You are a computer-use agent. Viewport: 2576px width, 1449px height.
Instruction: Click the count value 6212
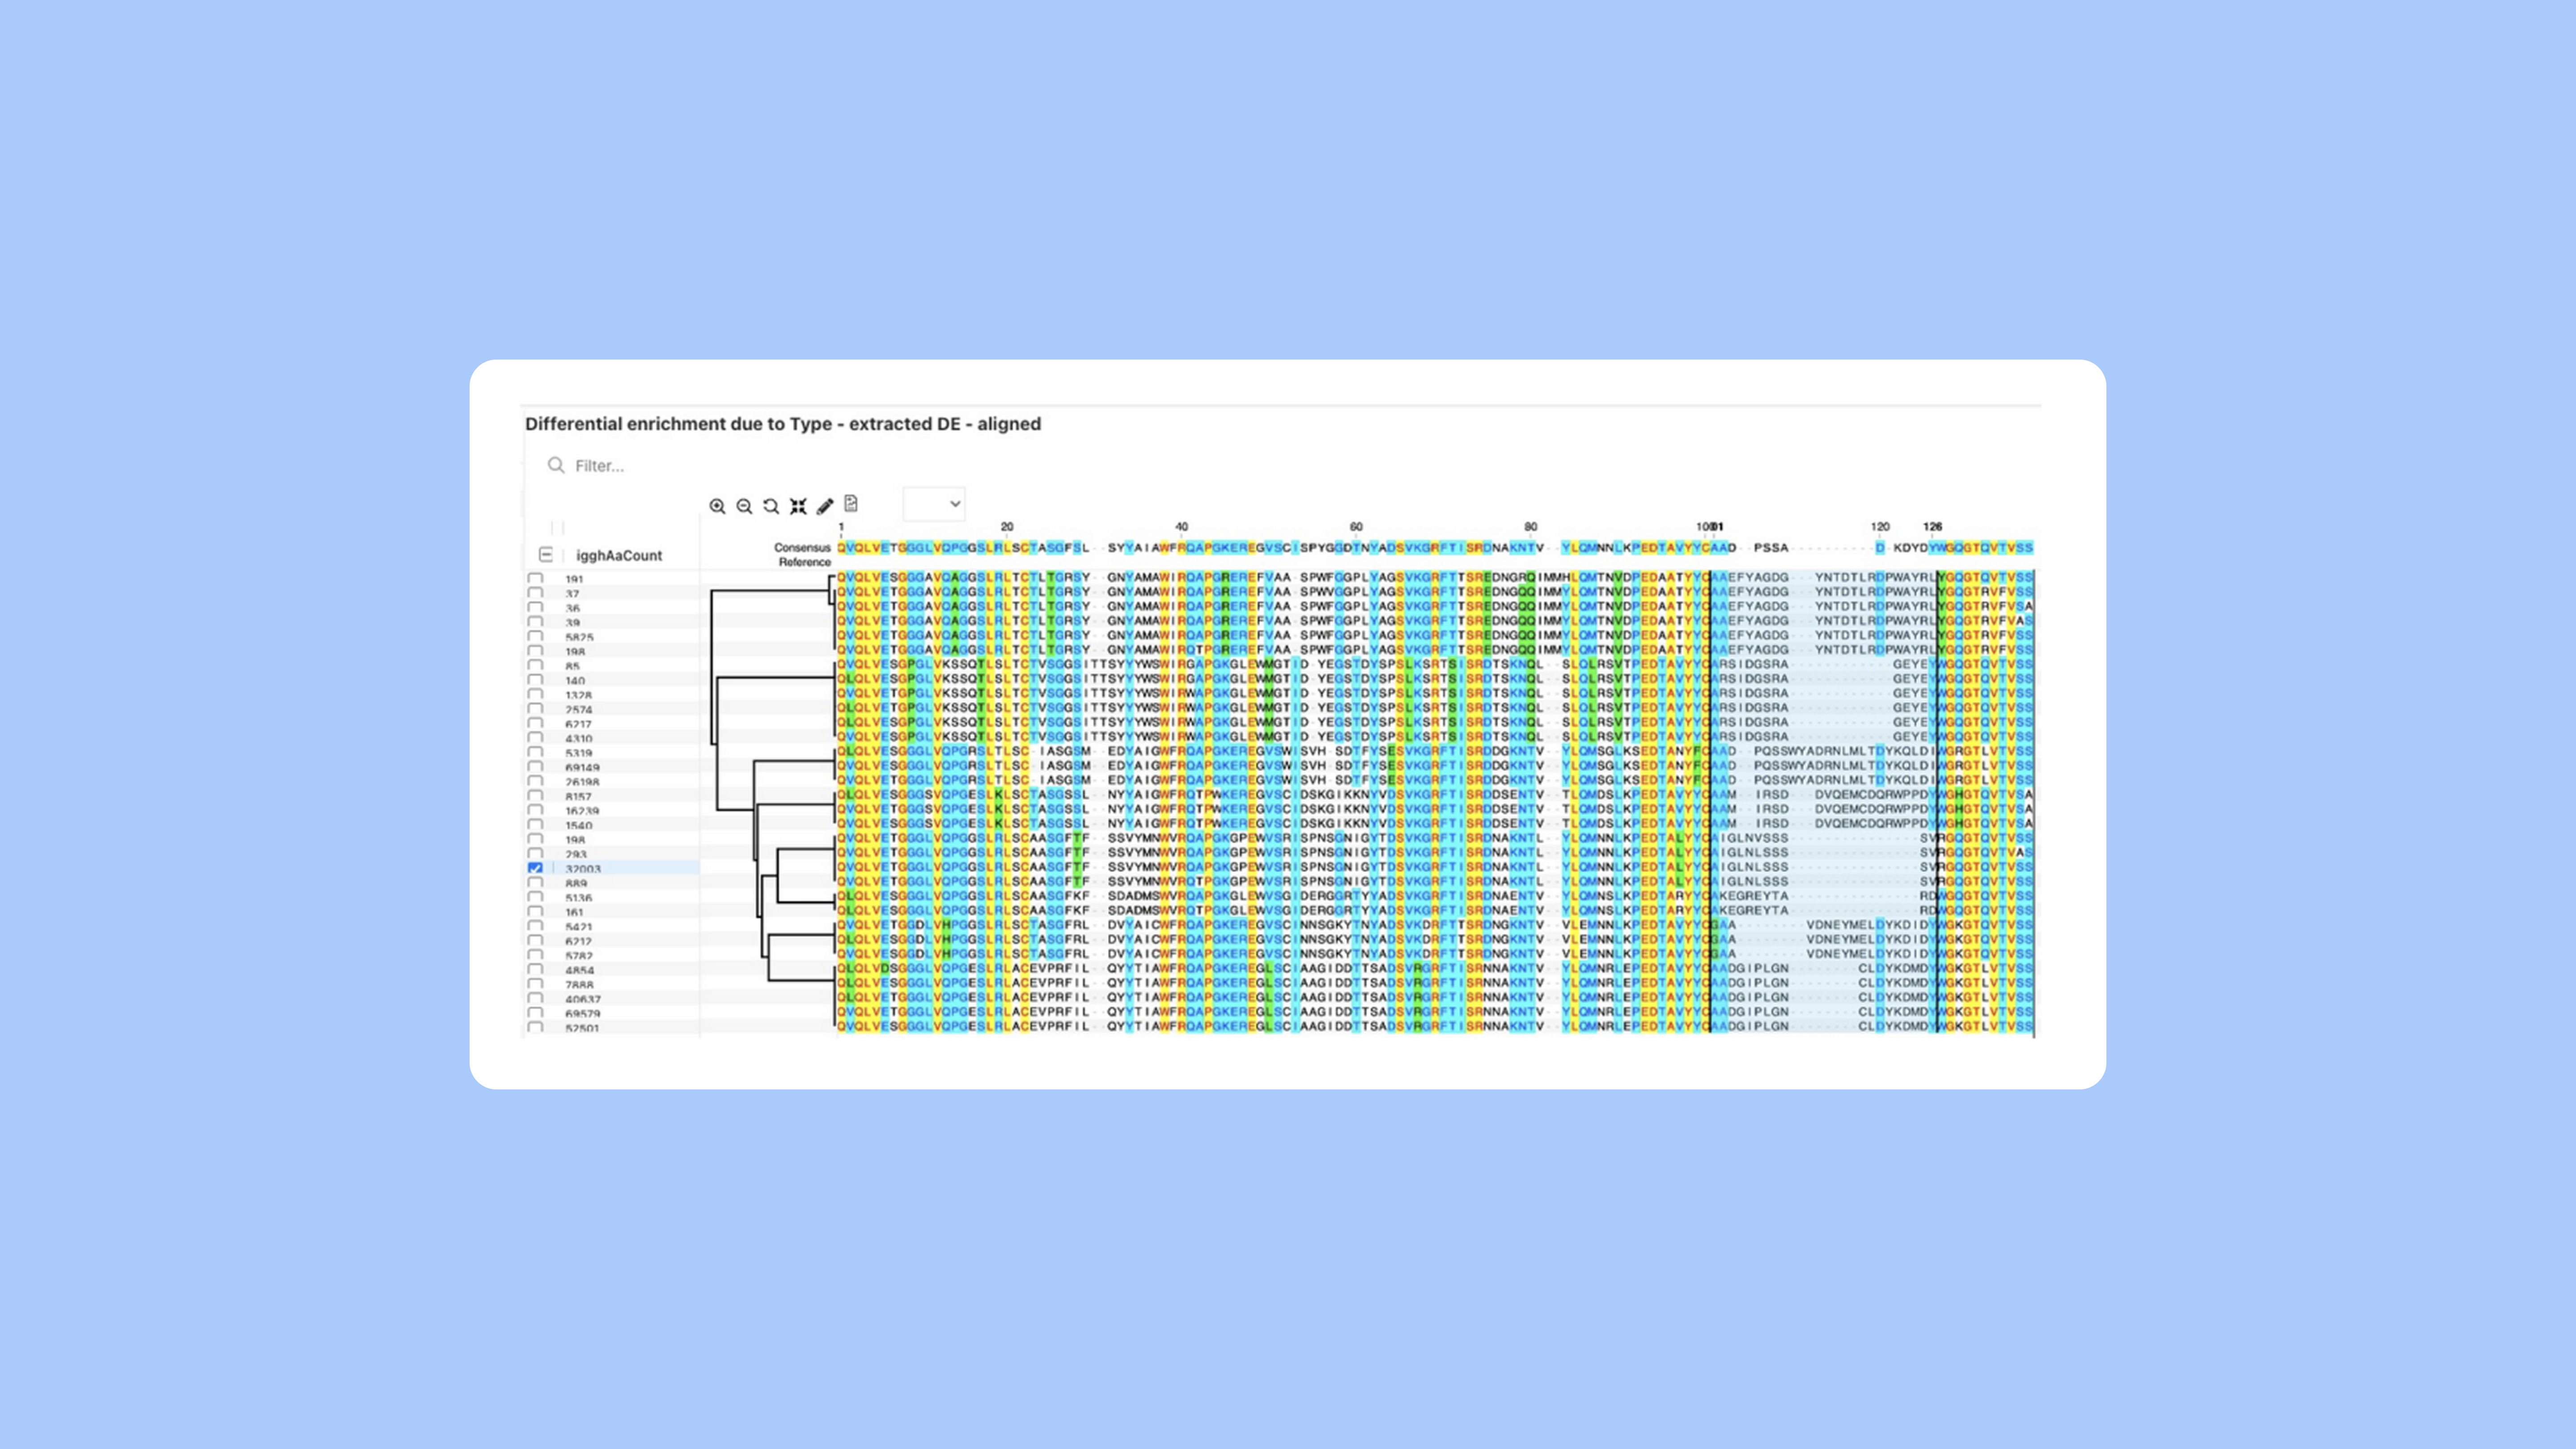(579, 942)
